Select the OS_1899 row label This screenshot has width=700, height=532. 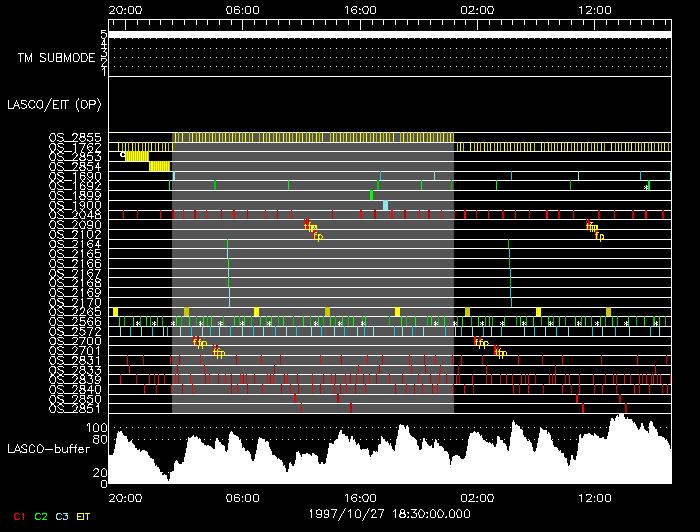75,195
